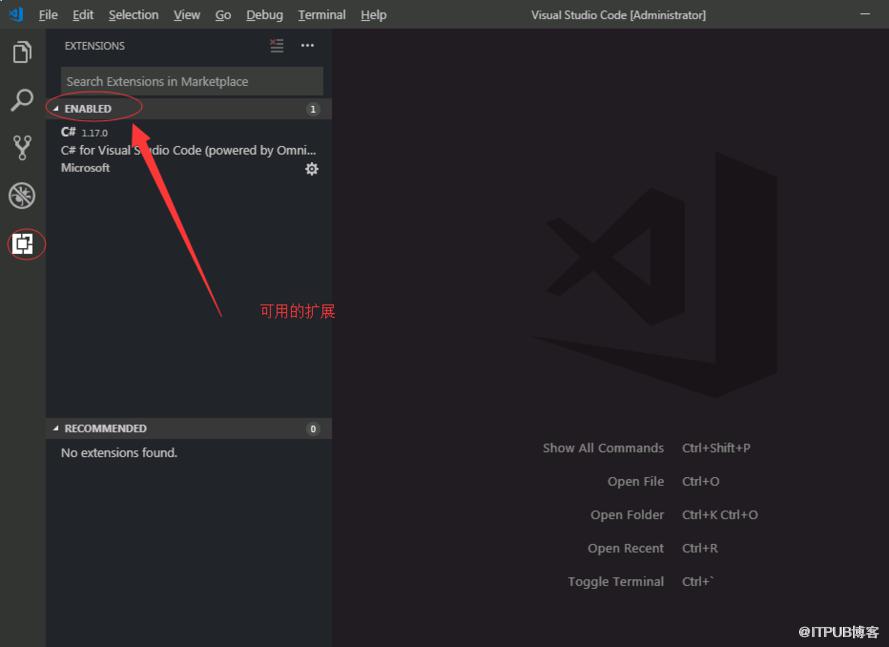889x647 pixels.
Task: Open the Go menu
Action: (x=223, y=15)
